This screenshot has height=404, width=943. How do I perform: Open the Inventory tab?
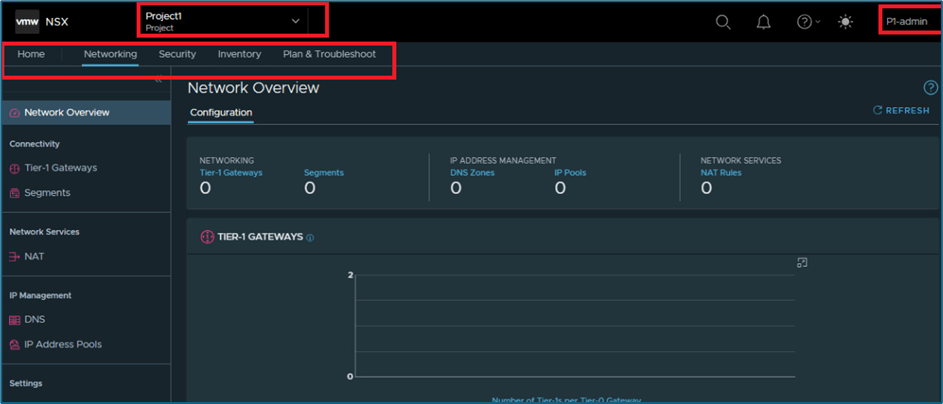point(239,54)
